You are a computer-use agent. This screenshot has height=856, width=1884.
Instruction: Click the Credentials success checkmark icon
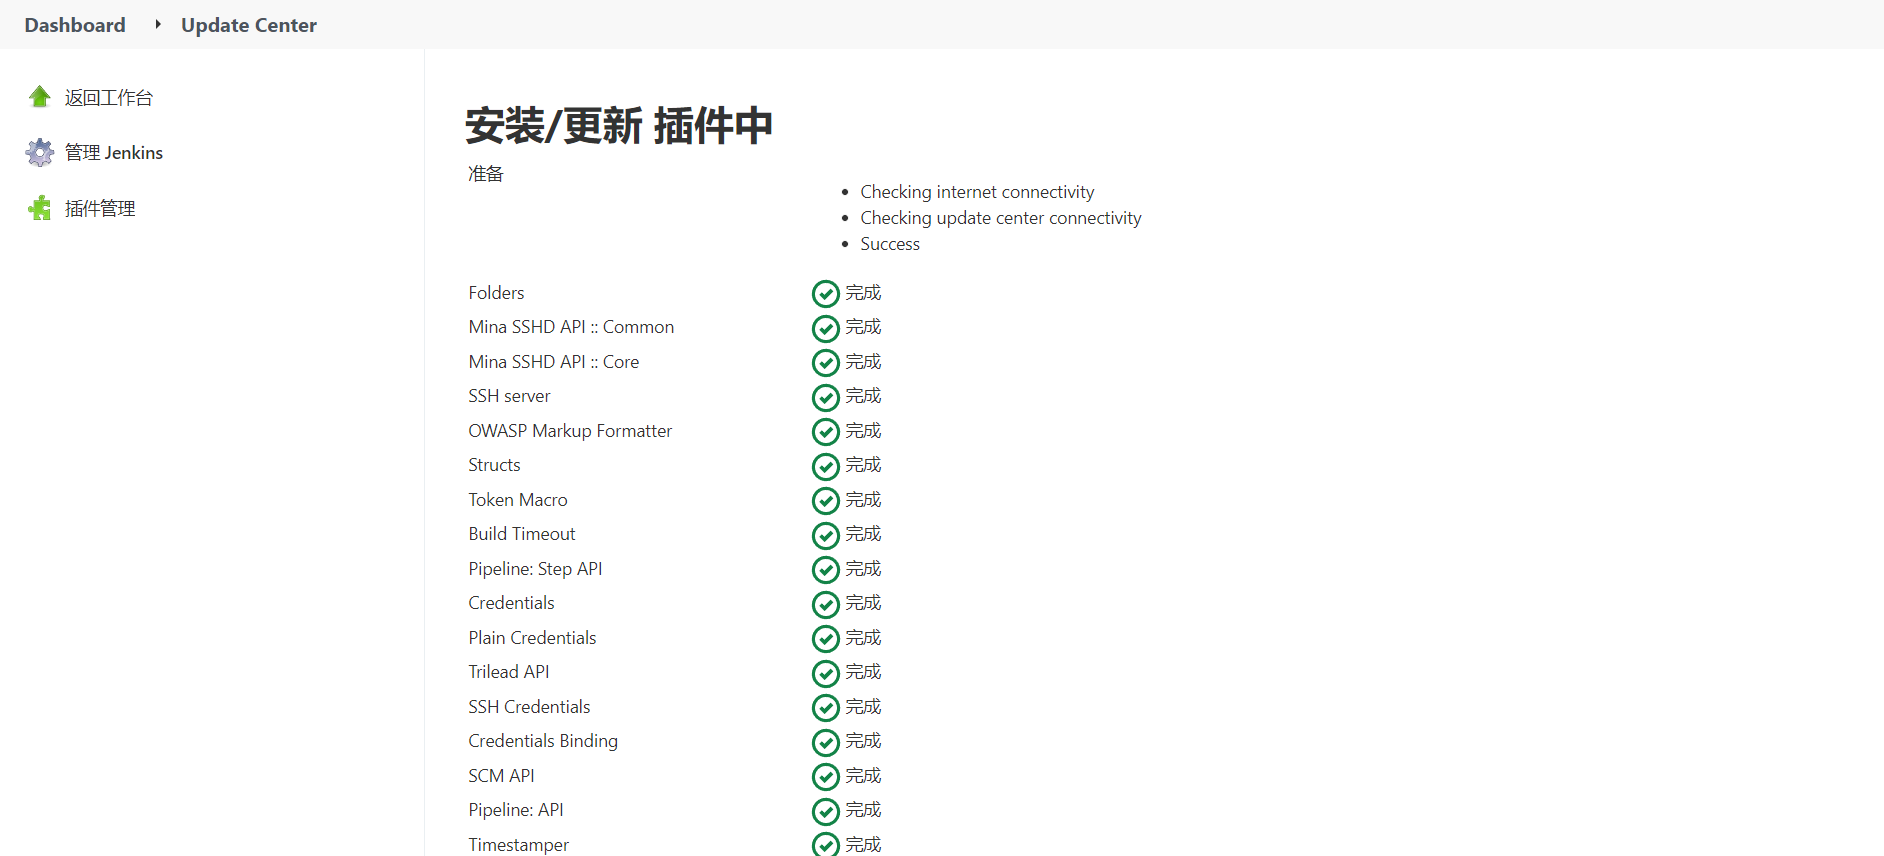tap(825, 604)
